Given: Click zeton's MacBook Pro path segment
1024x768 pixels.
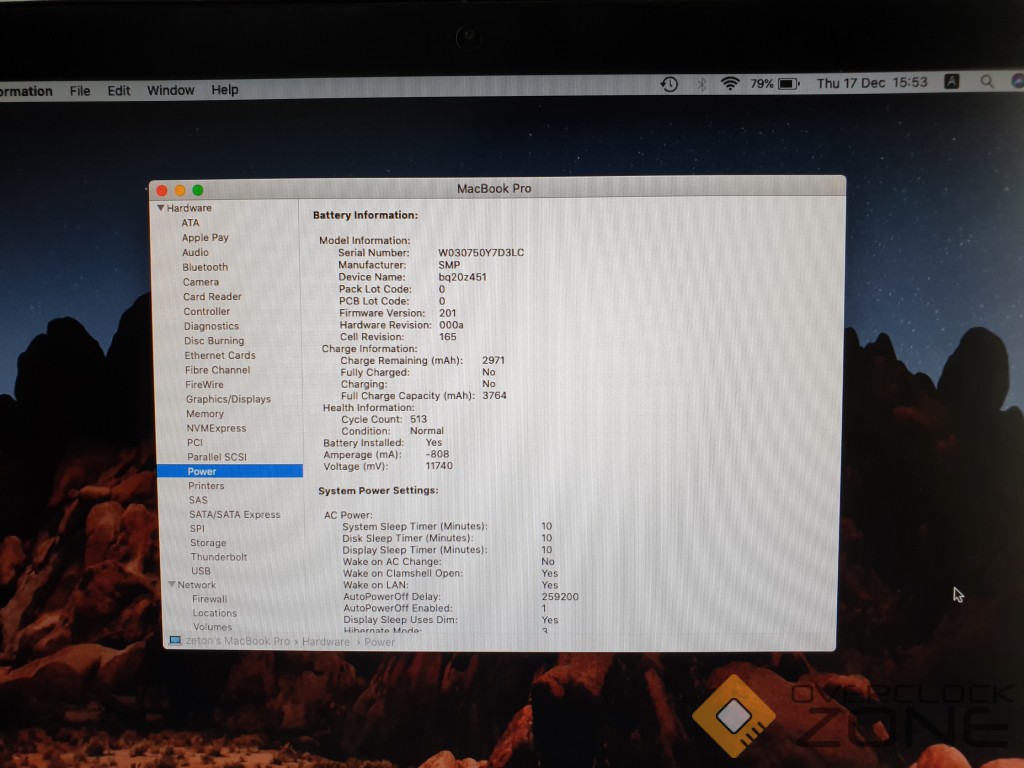Looking at the screenshot, I should (x=238, y=641).
